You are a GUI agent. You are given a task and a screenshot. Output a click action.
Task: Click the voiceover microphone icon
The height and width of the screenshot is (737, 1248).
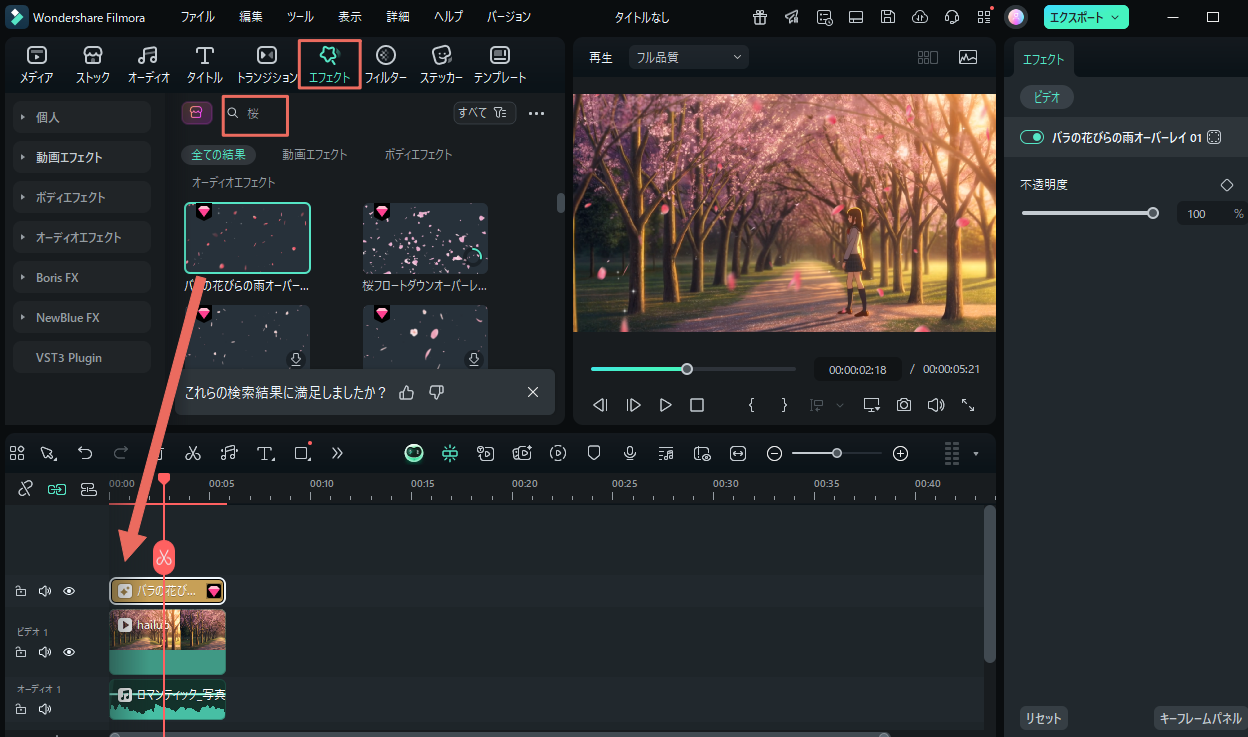point(630,453)
